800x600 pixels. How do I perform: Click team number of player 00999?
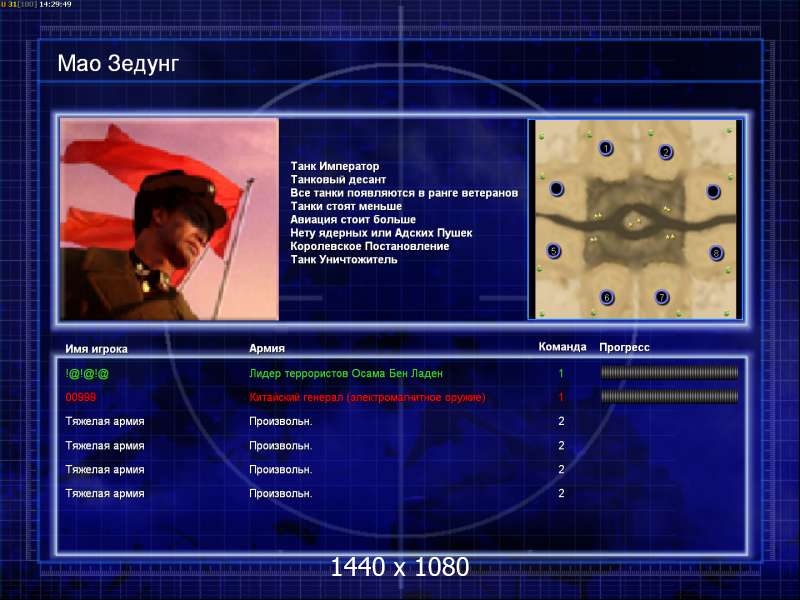pyautogui.click(x=561, y=397)
